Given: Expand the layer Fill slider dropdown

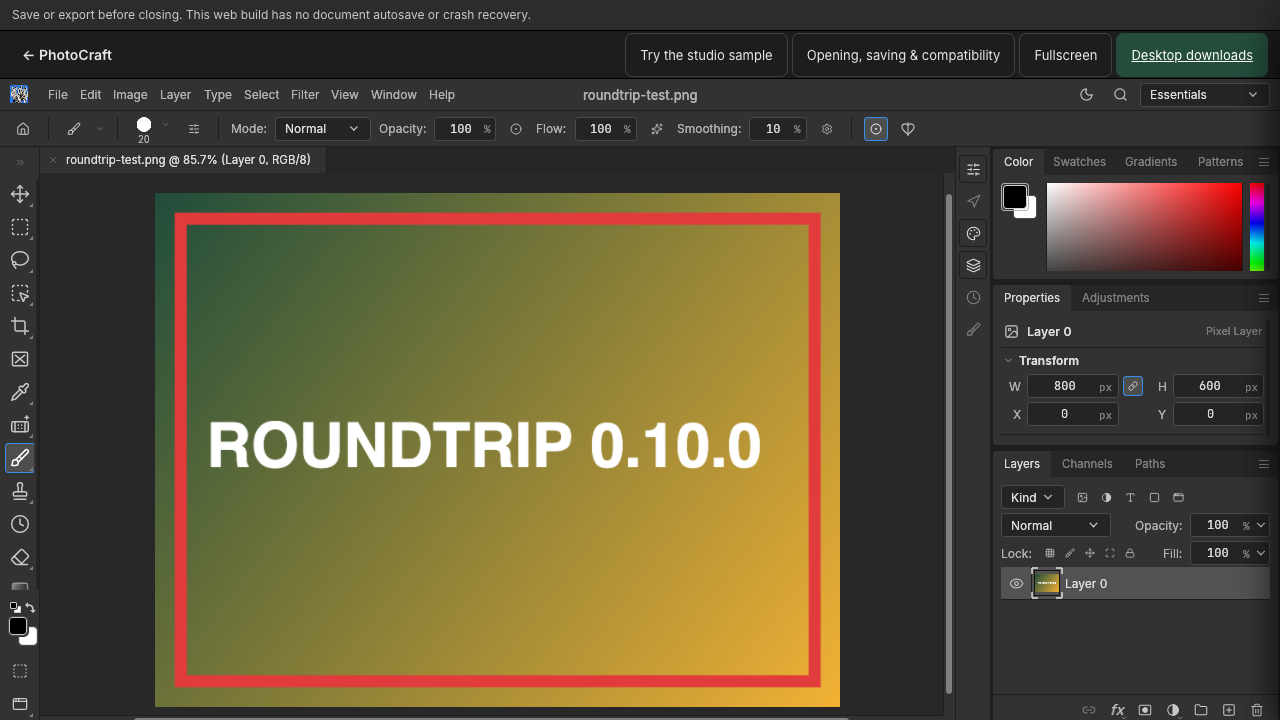Looking at the screenshot, I should [x=1261, y=553].
